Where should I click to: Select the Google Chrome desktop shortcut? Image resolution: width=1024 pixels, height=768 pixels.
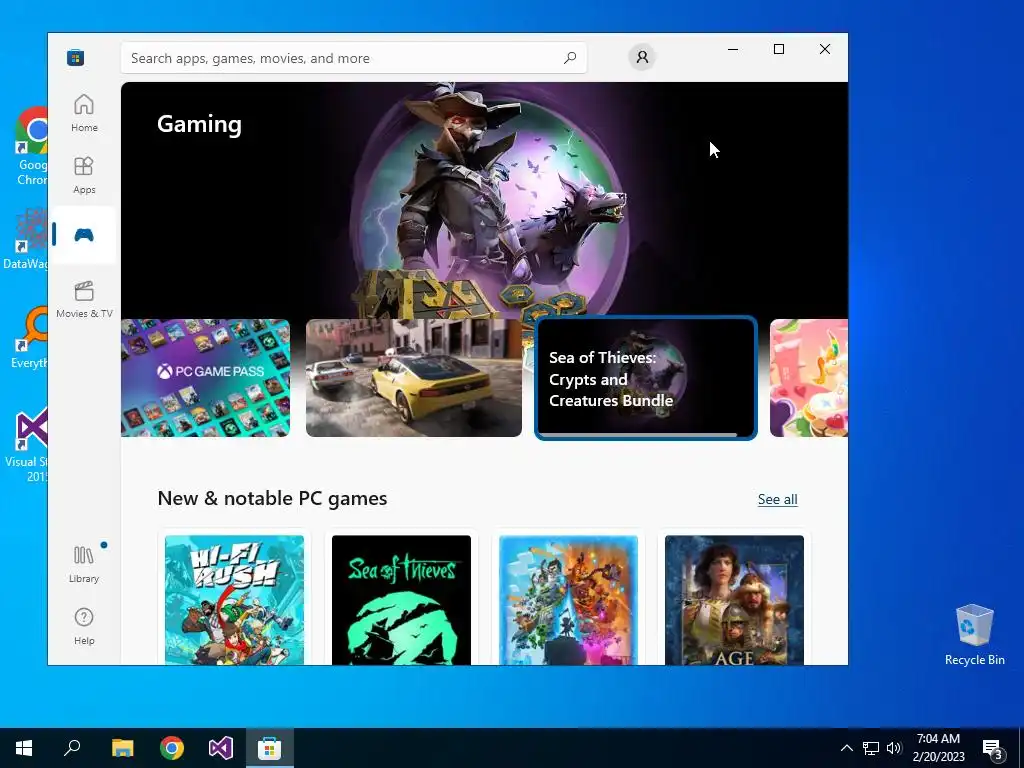pyautogui.click(x=31, y=146)
